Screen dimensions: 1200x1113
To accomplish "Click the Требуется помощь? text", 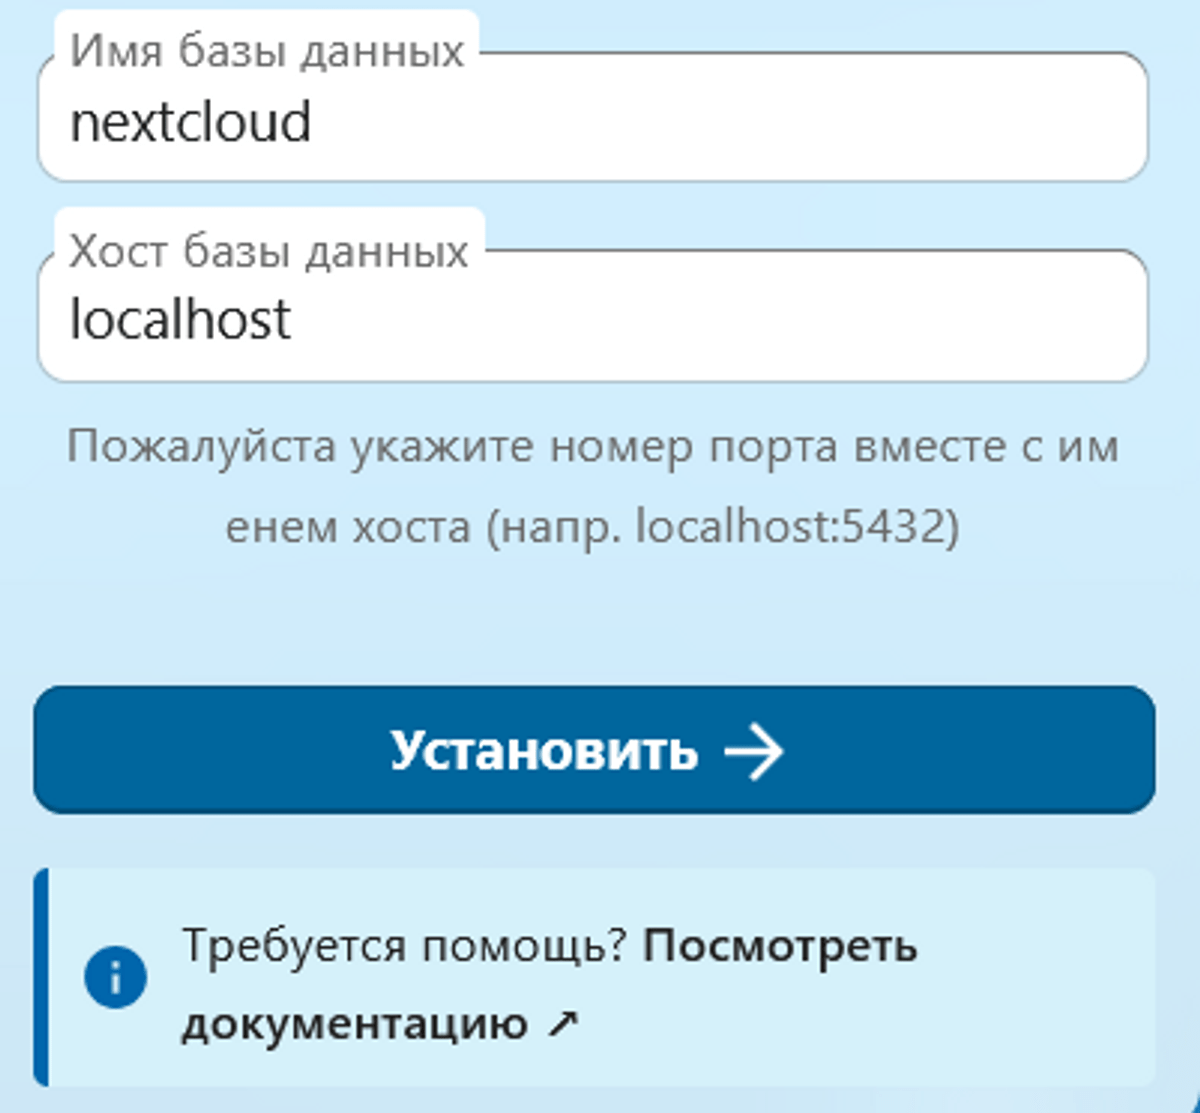I will coord(403,946).
